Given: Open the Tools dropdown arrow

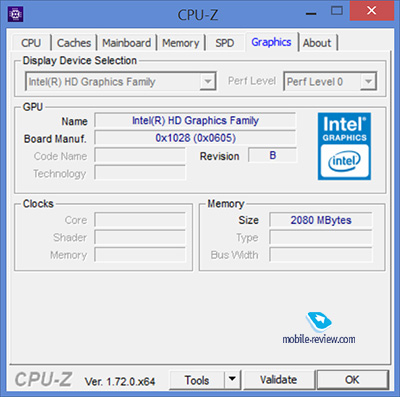Looking at the screenshot, I should click(232, 379).
